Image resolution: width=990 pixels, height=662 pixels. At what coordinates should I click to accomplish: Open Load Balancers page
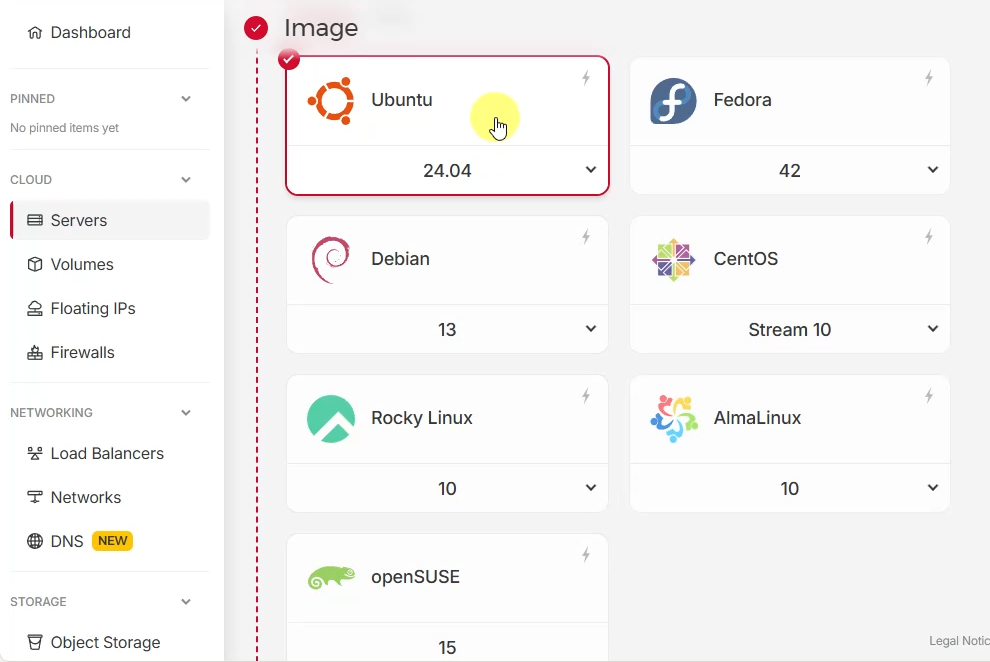(x=107, y=453)
